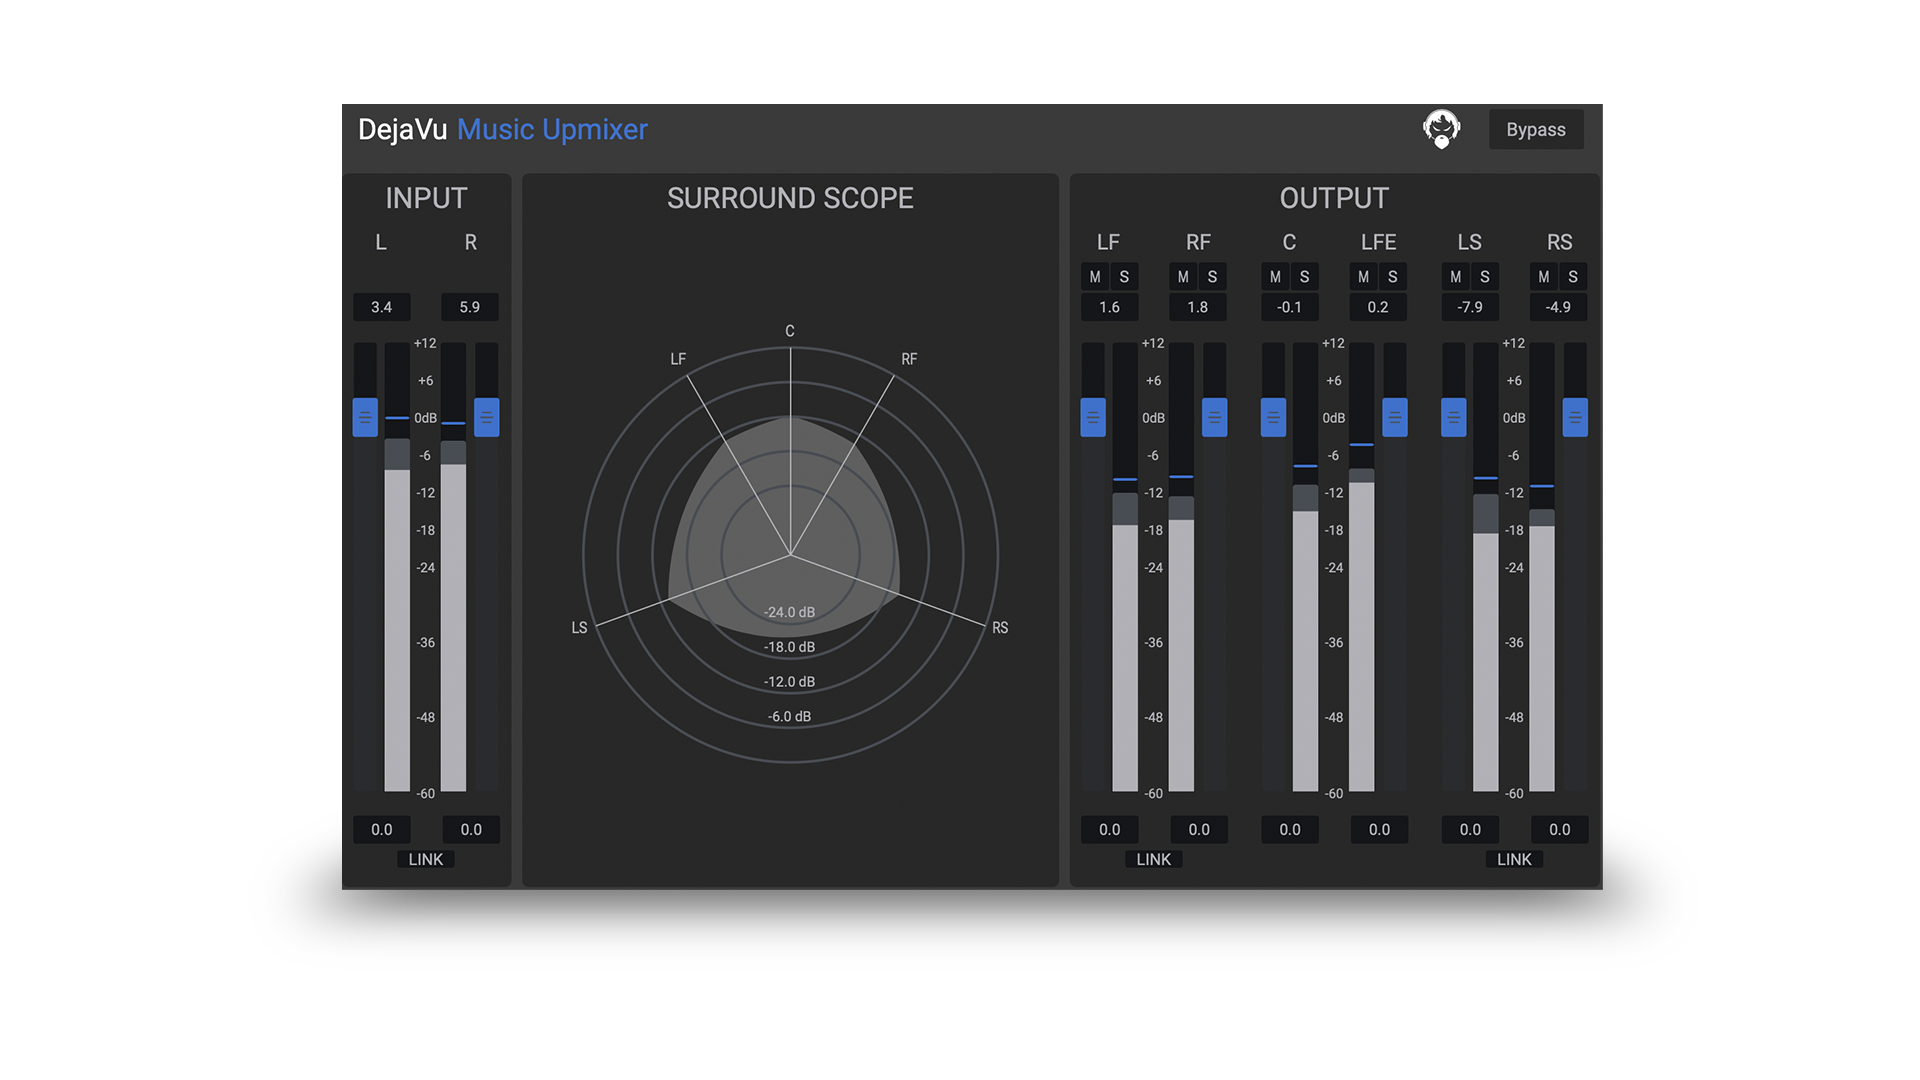The height and width of the screenshot is (1080, 1920).
Task: Toggle LINK for LS and RS outputs
Action: 1514,859
